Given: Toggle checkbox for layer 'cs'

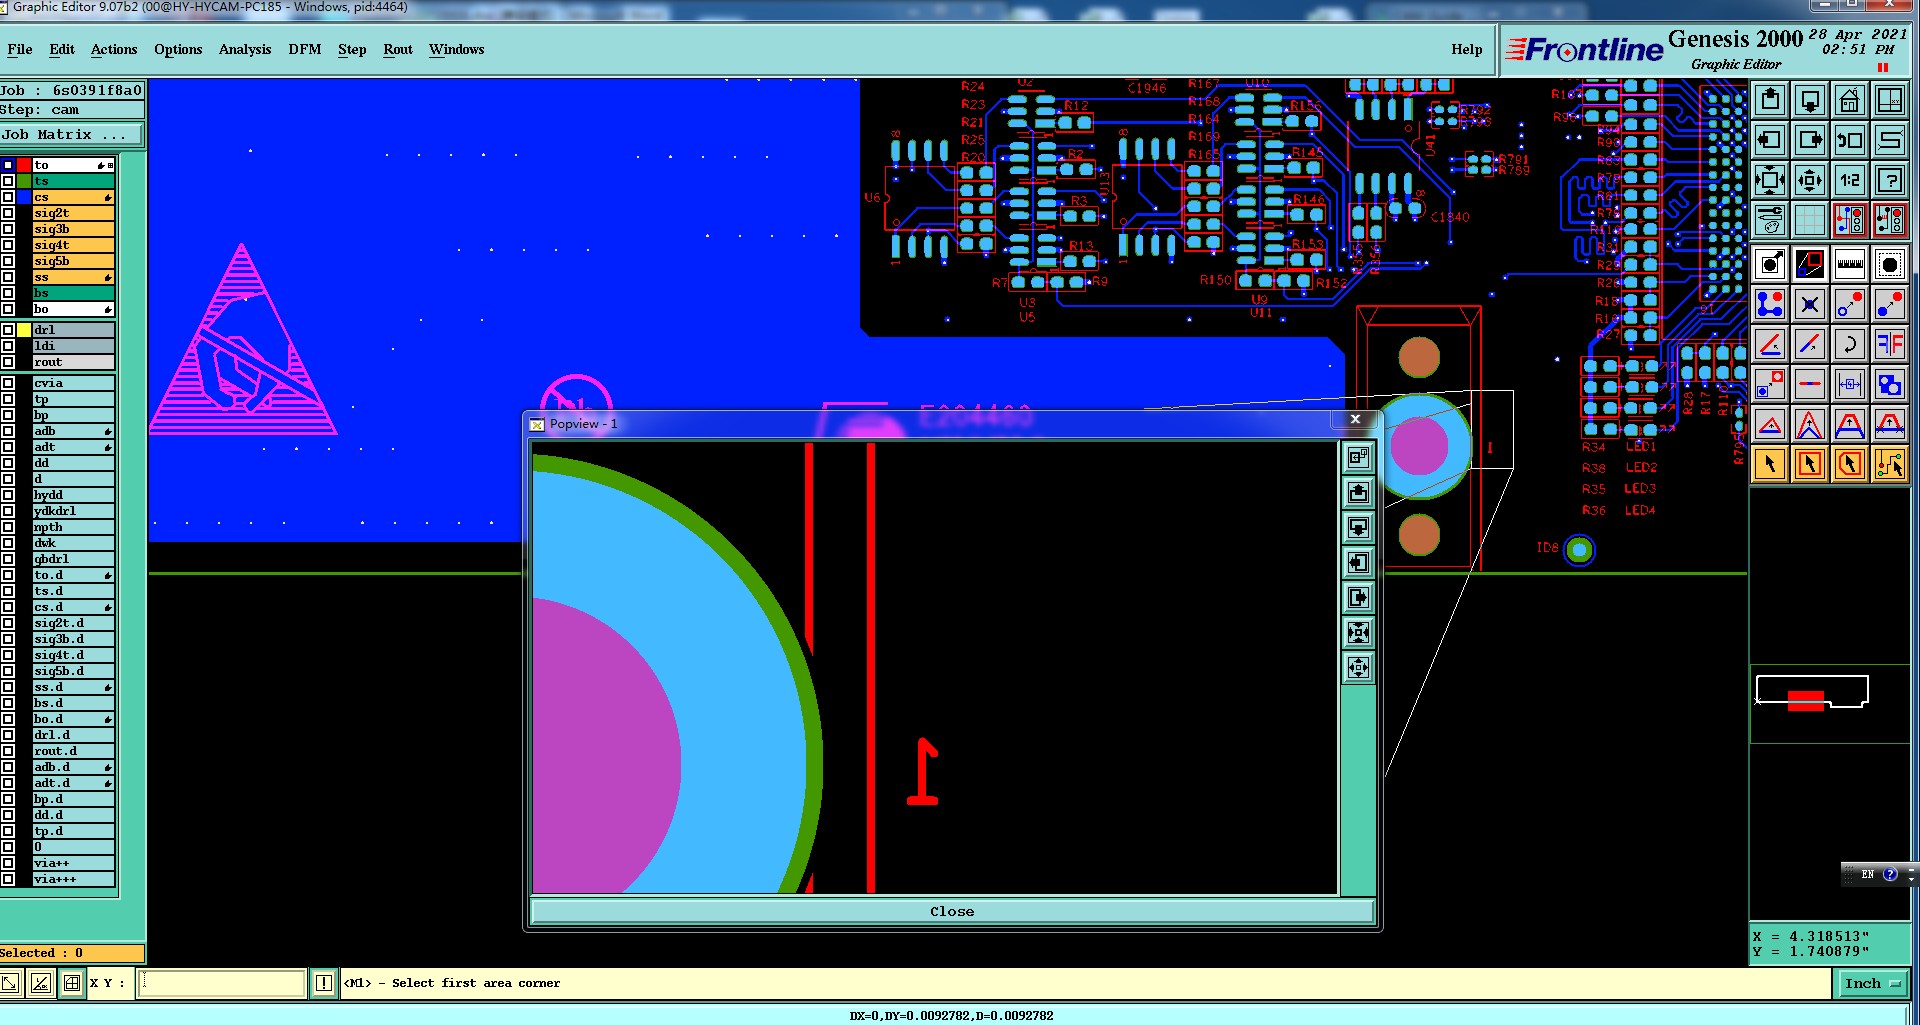Looking at the screenshot, I should click(x=8, y=197).
